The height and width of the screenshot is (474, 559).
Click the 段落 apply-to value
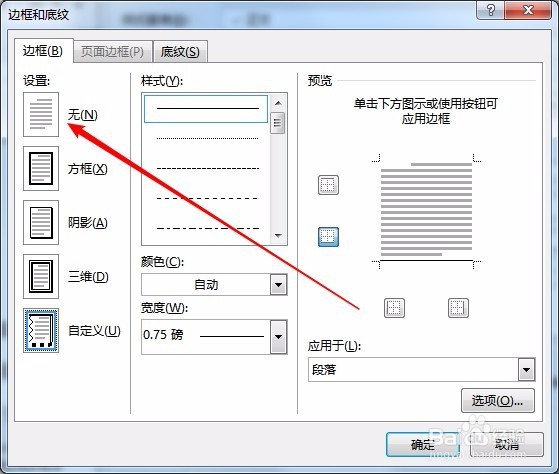point(324,370)
